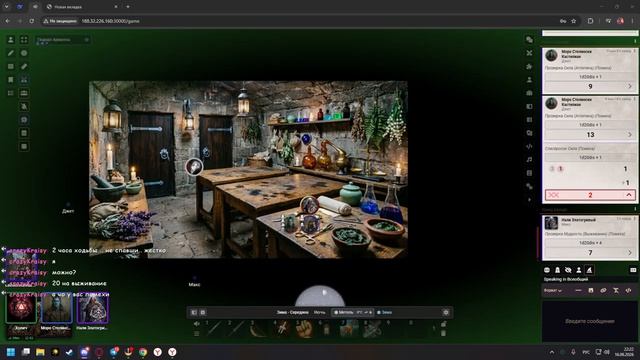This screenshot has height=360, width=640.
Task: Activate hotbar macro slot 7
Action: [x=349, y=329]
